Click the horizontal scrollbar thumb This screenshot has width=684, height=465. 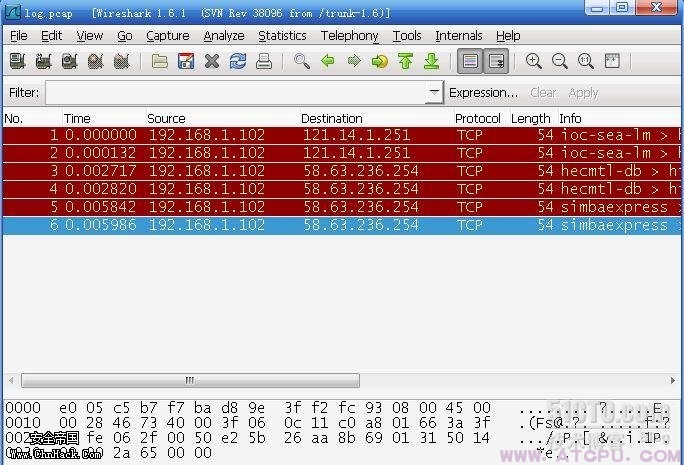[191, 380]
